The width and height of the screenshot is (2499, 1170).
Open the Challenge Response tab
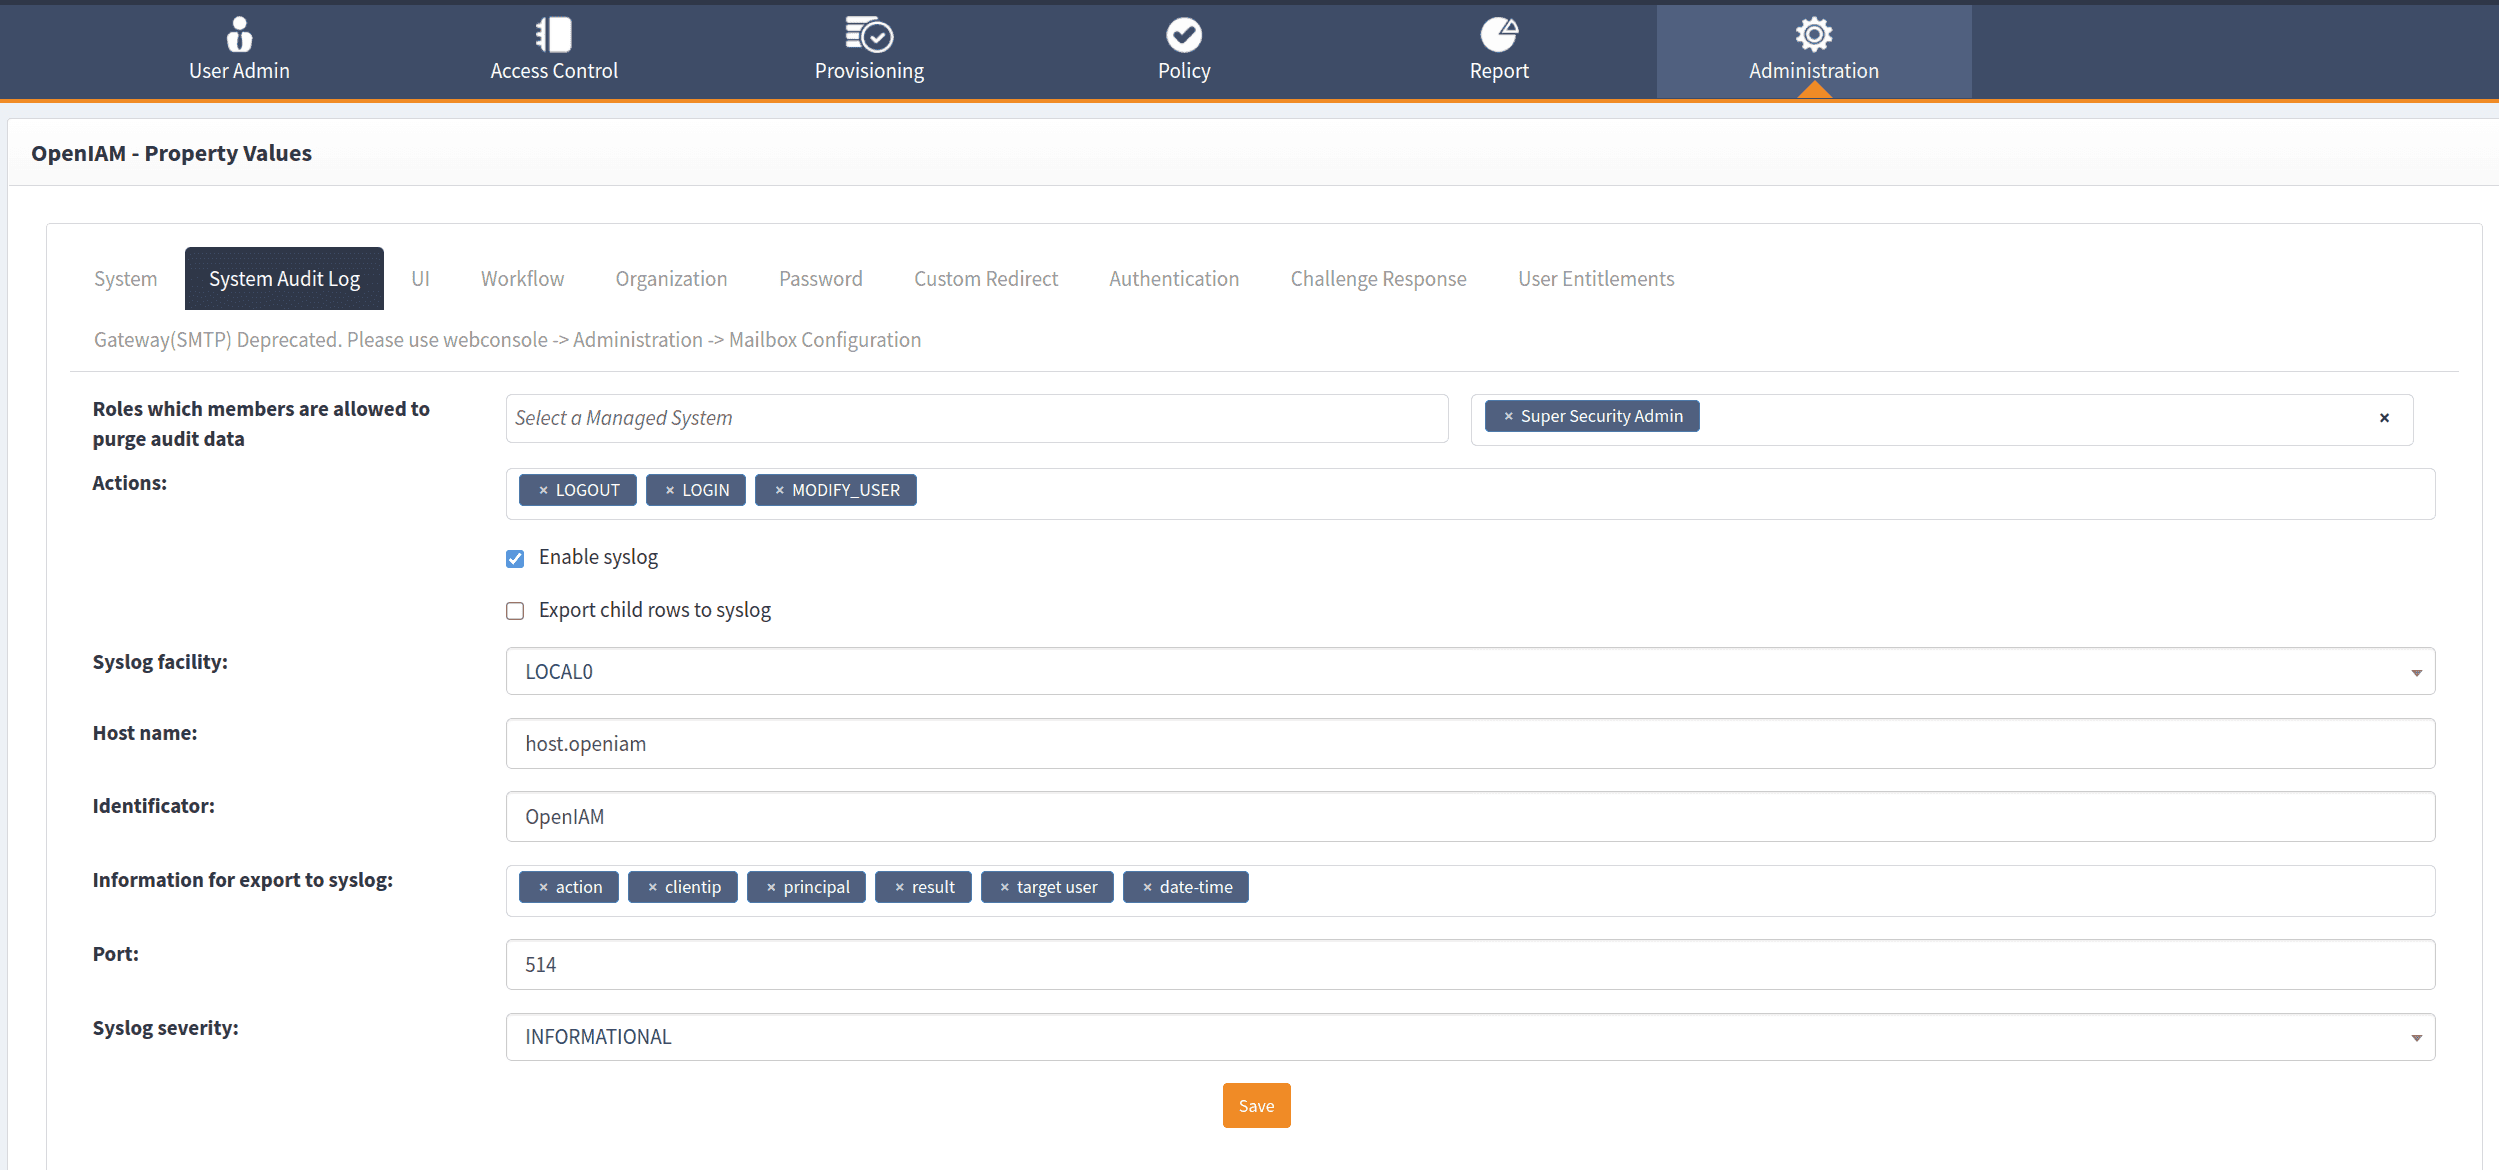(x=1377, y=279)
